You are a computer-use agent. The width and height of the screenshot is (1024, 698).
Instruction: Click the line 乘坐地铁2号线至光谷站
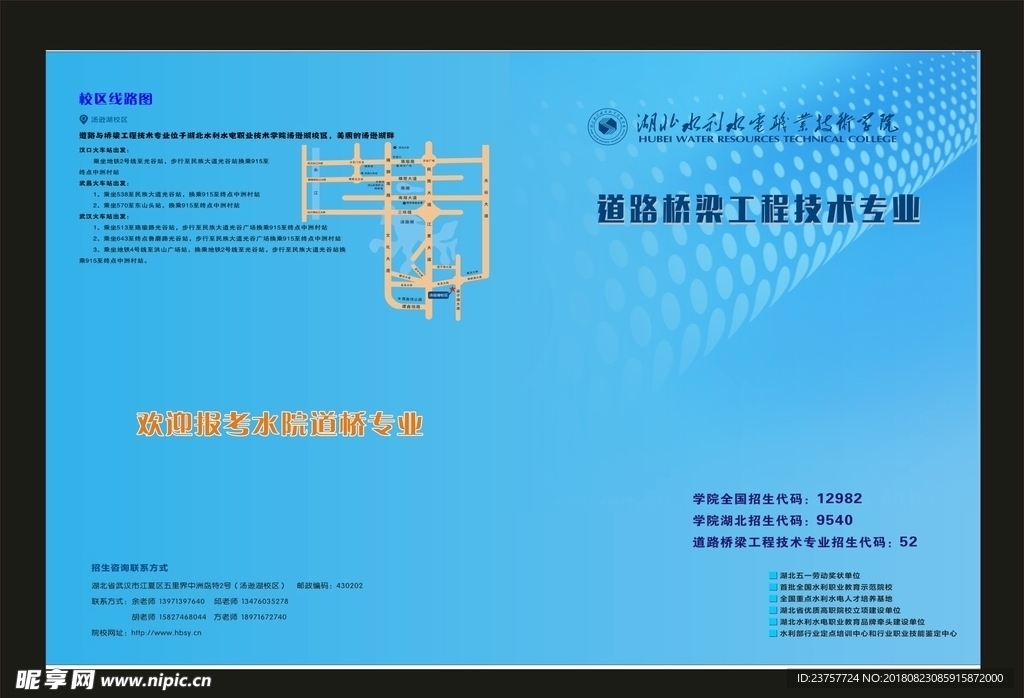tap(174, 166)
